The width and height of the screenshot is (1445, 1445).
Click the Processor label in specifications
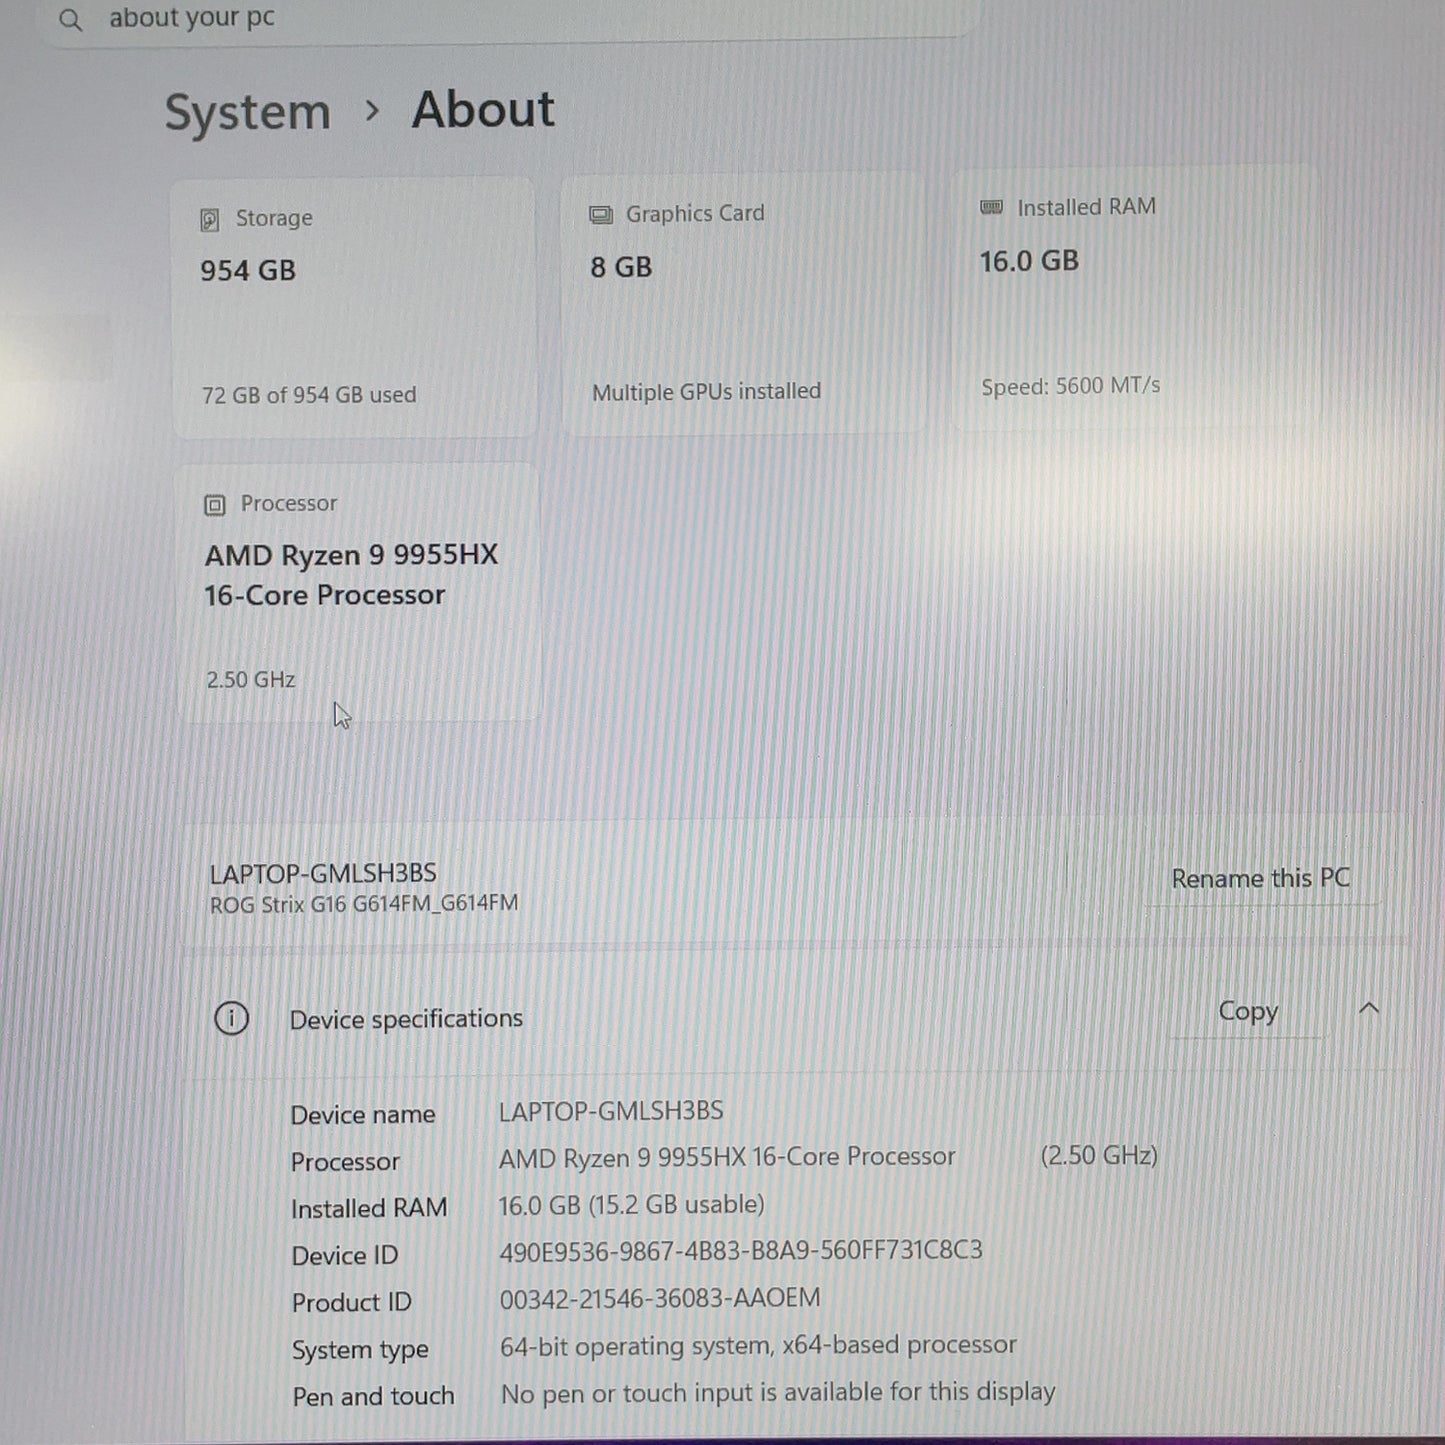345,1162
